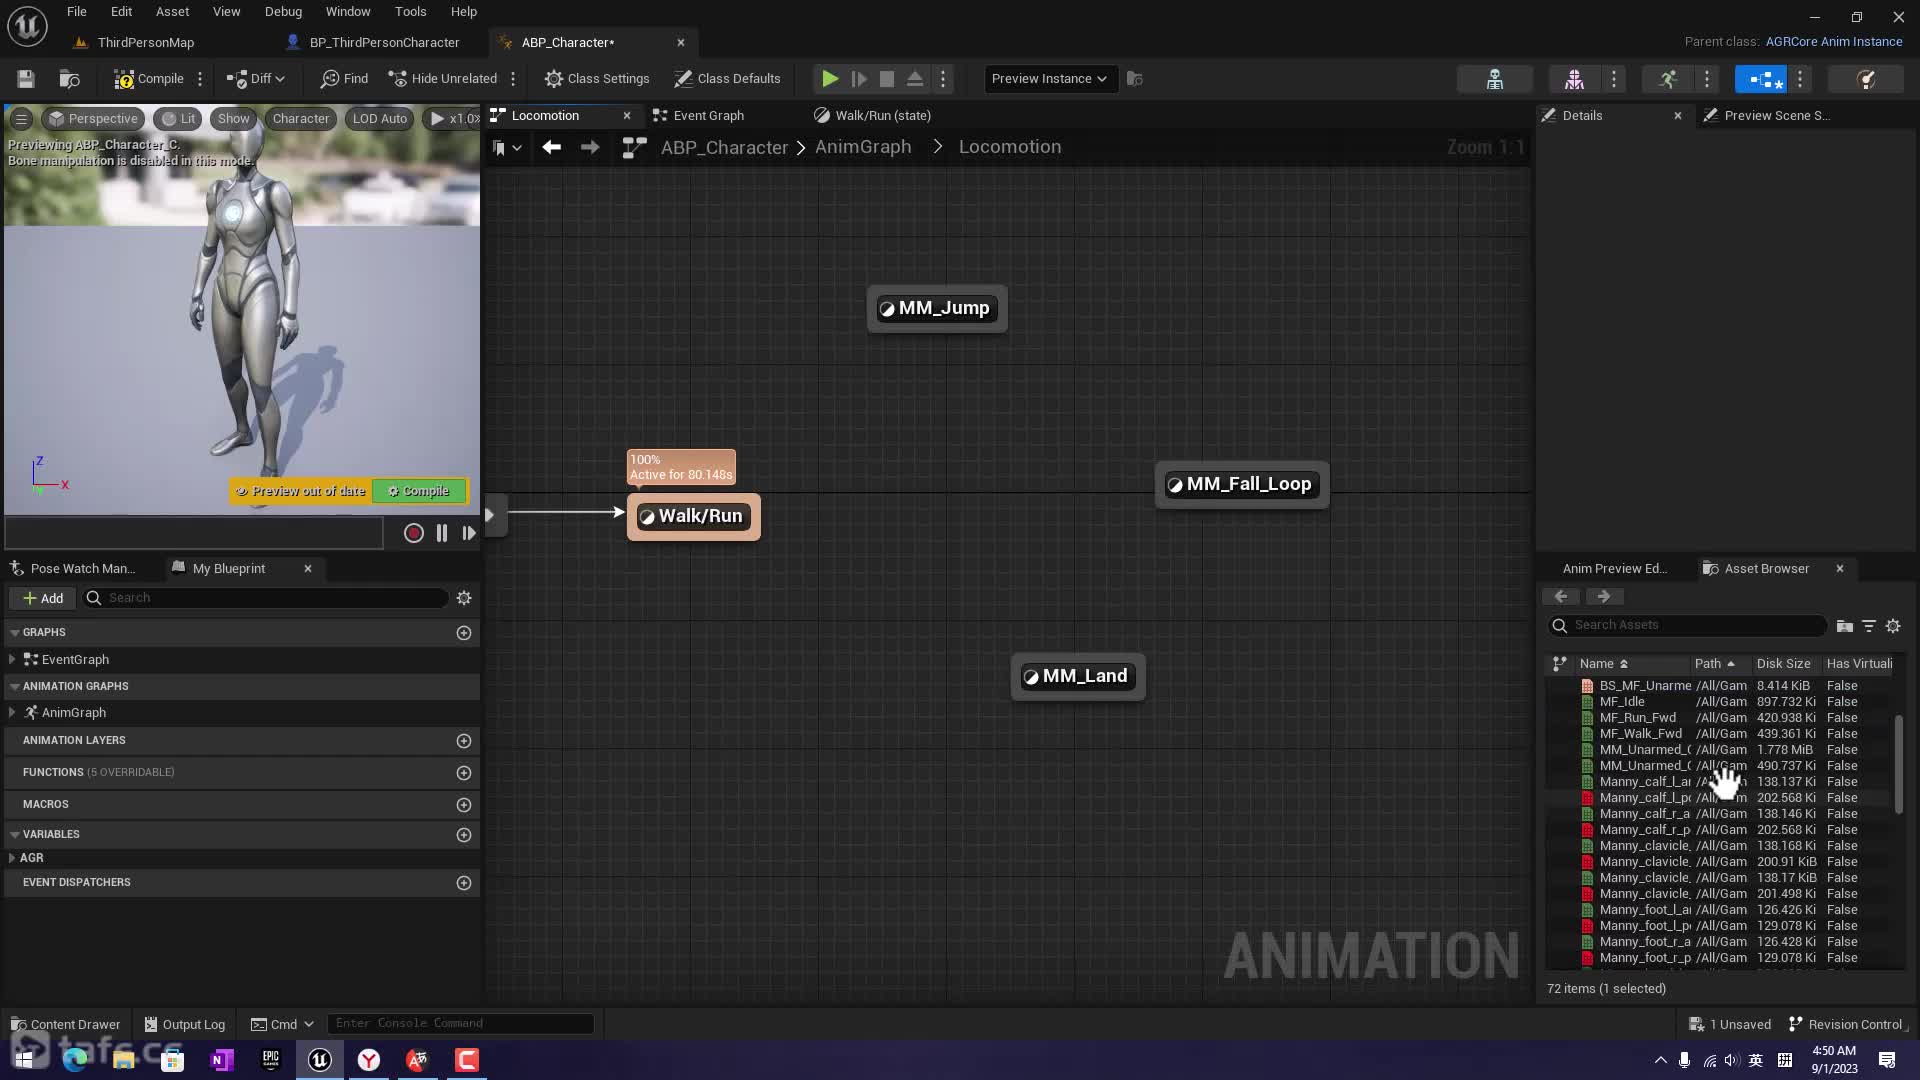The image size is (1920, 1080).
Task: Open the Character menu in viewport
Action: pos(301,119)
